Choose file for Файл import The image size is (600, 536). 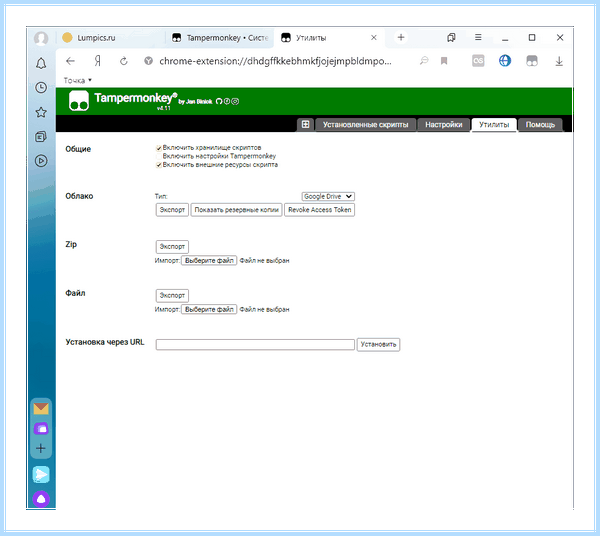pyautogui.click(x=209, y=309)
